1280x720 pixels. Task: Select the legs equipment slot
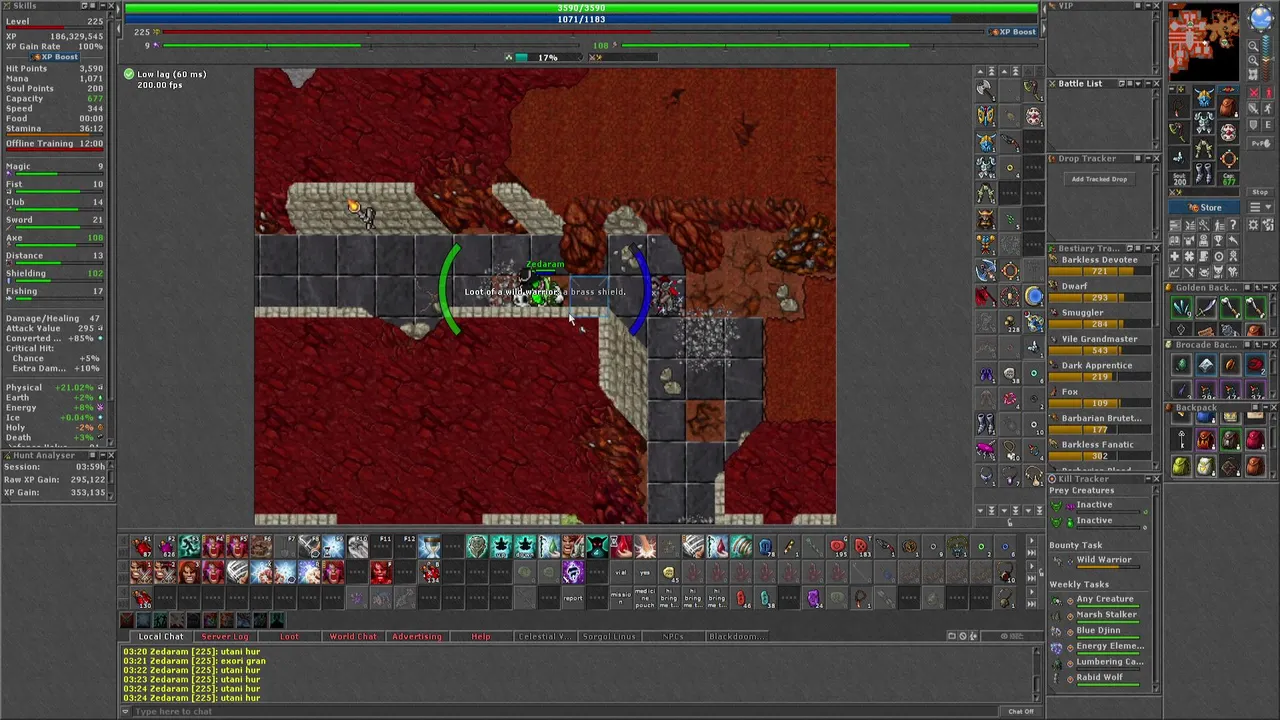1204,148
